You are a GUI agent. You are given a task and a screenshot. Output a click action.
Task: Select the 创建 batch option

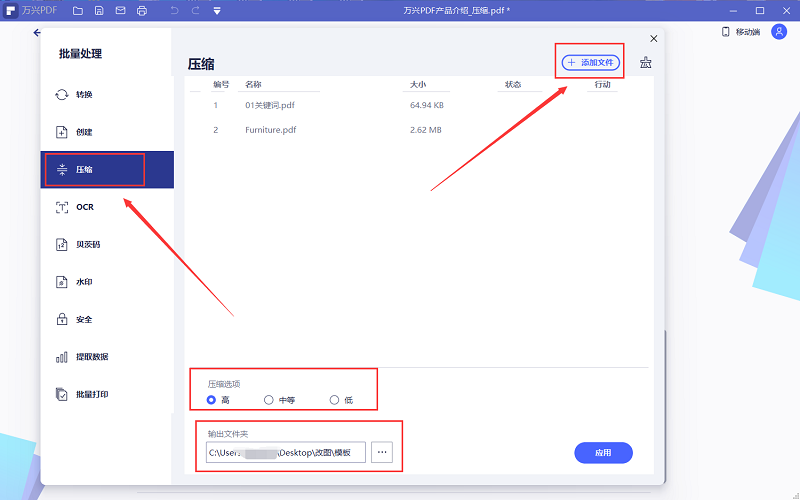click(107, 132)
